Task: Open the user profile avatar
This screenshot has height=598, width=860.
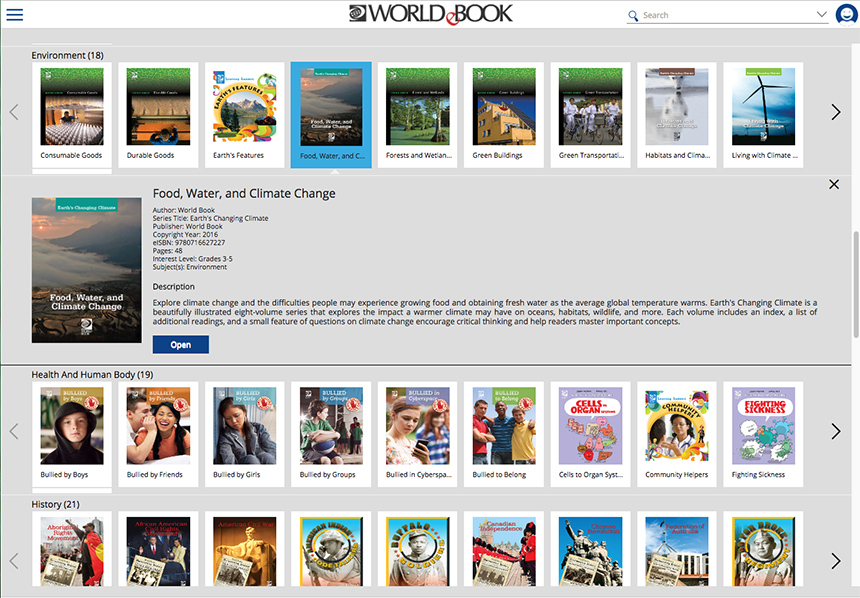Action: (x=846, y=15)
